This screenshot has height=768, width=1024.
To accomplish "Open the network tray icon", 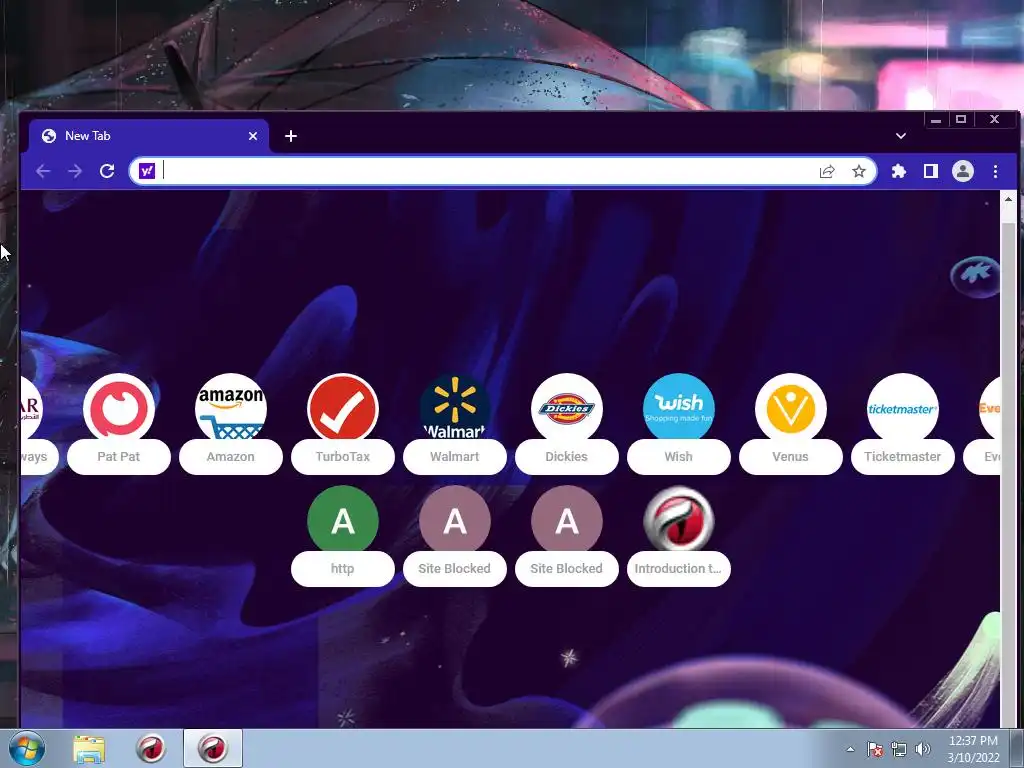I will click(899, 749).
